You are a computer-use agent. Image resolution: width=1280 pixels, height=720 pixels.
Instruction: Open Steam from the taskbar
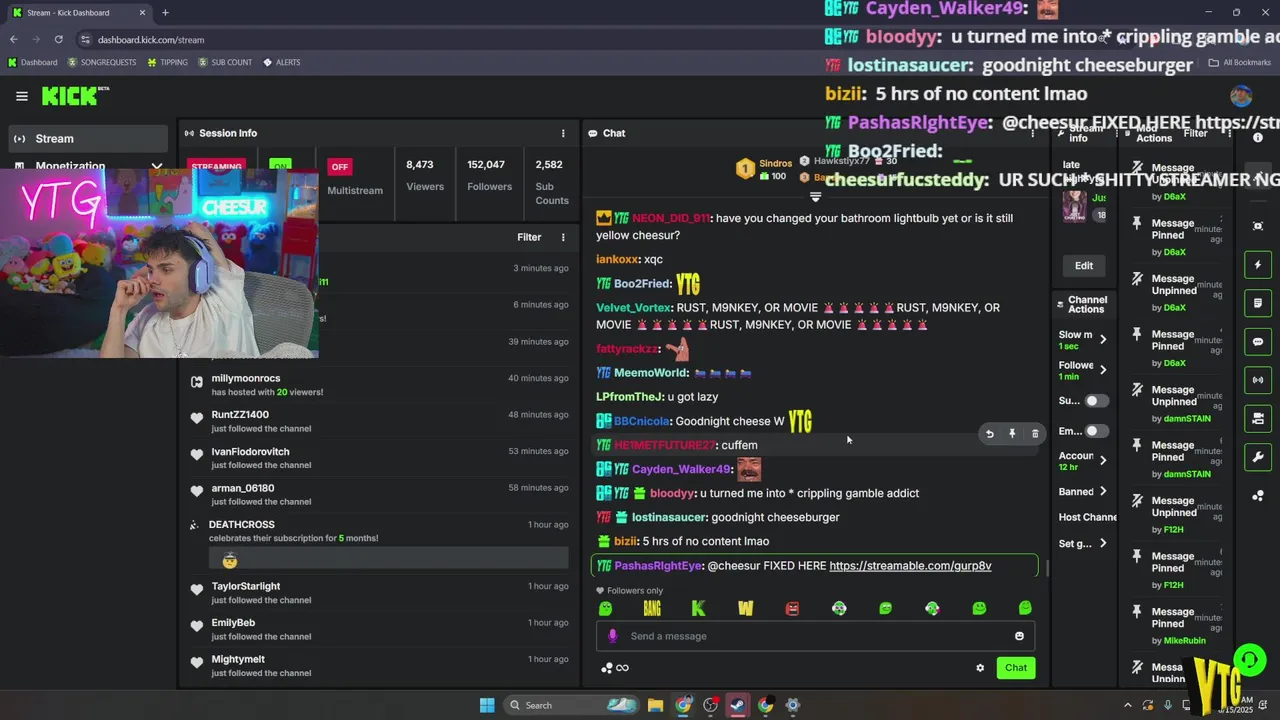click(x=737, y=705)
